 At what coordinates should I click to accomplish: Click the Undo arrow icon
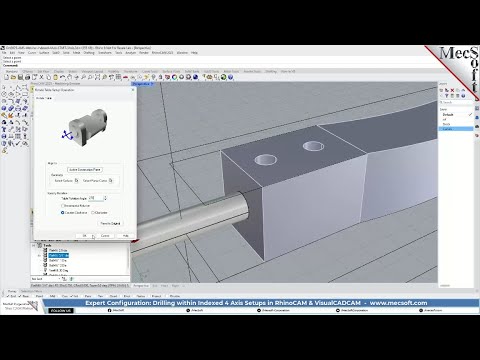point(62,77)
